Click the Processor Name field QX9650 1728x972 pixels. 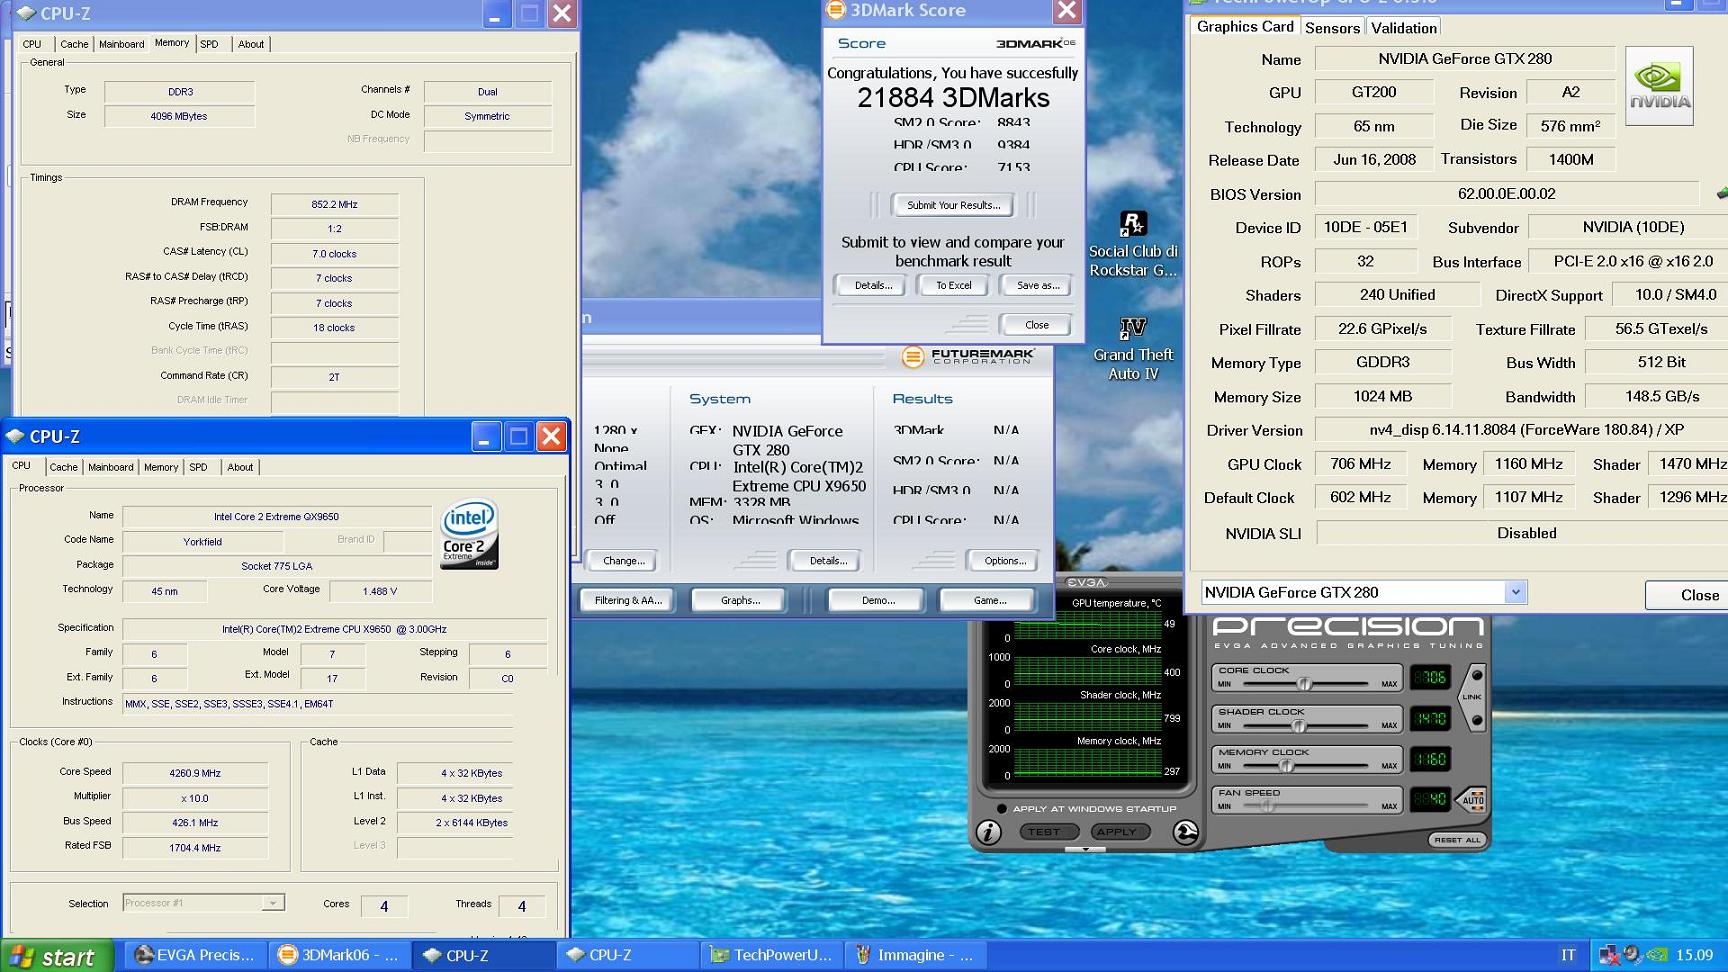tap(276, 517)
